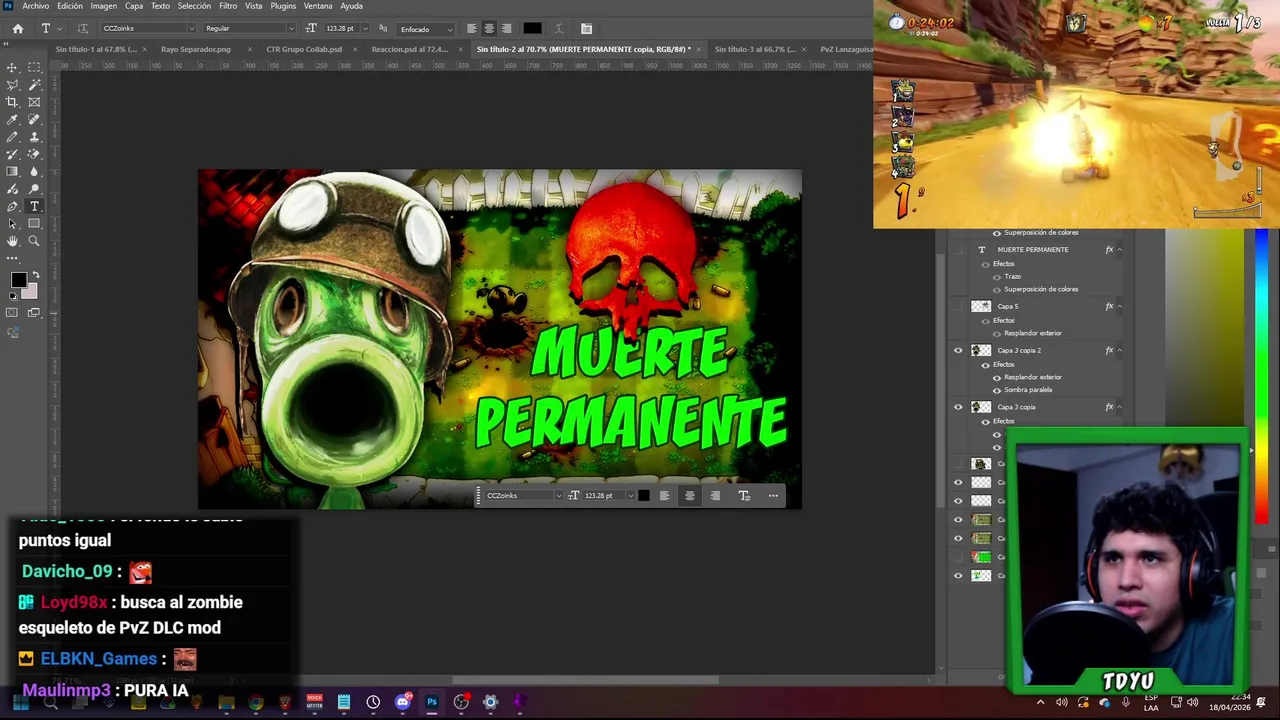Select the Crop tool

[12, 102]
